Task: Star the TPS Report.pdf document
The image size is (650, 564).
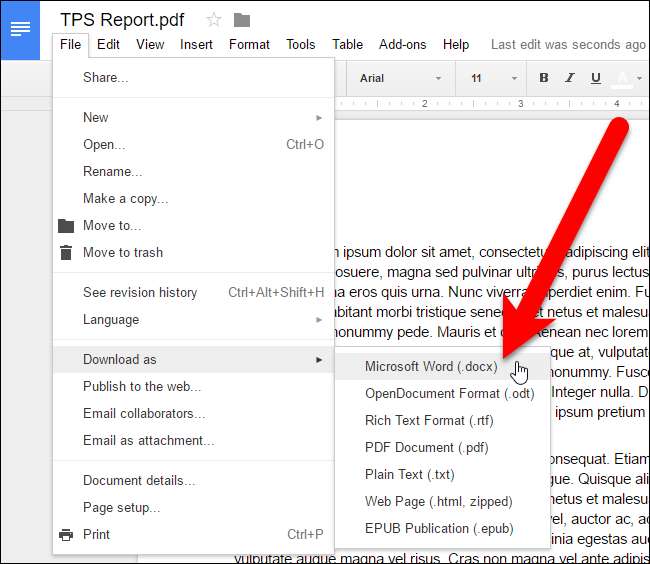Action: coord(213,19)
